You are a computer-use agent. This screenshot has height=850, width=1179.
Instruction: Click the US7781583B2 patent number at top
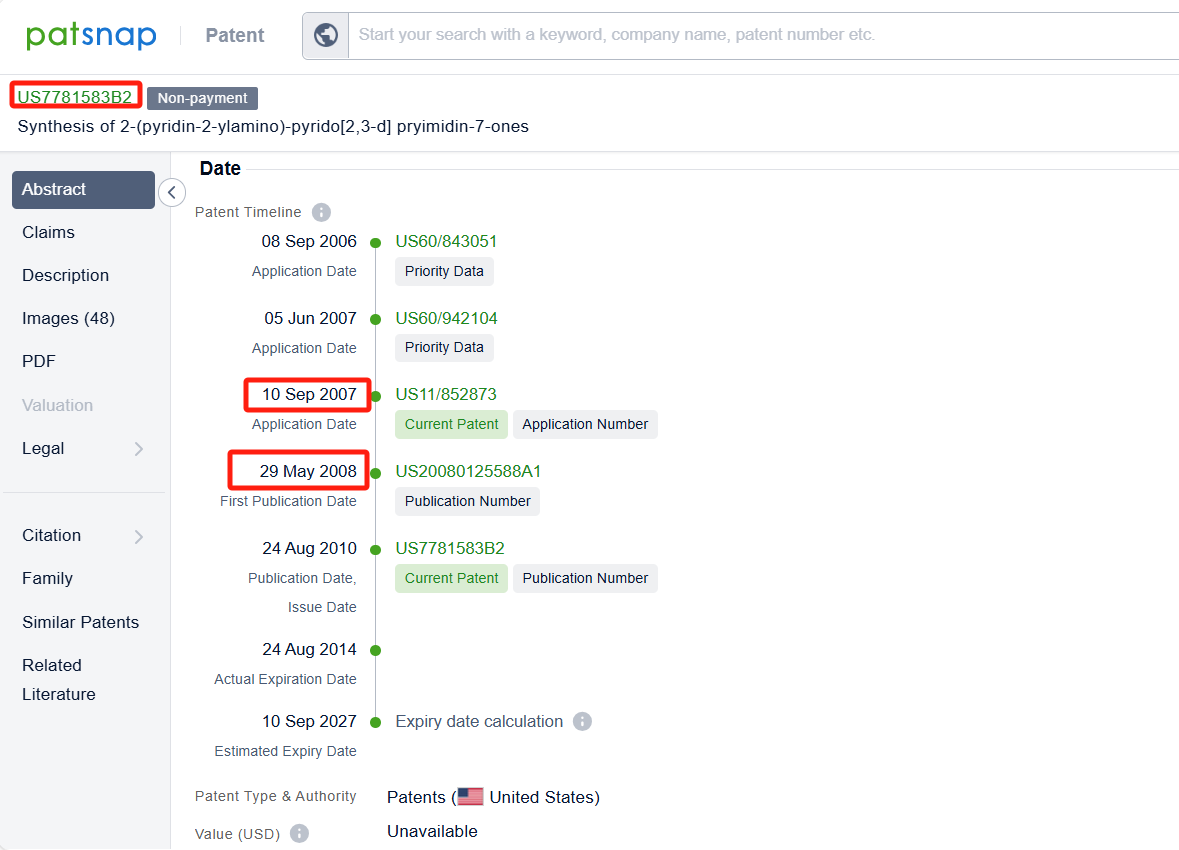[75, 97]
